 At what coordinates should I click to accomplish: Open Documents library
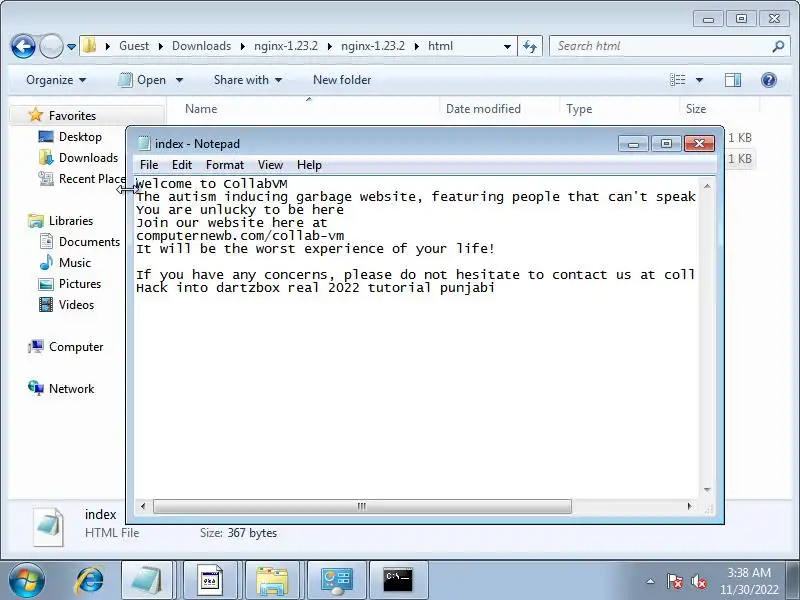89,242
